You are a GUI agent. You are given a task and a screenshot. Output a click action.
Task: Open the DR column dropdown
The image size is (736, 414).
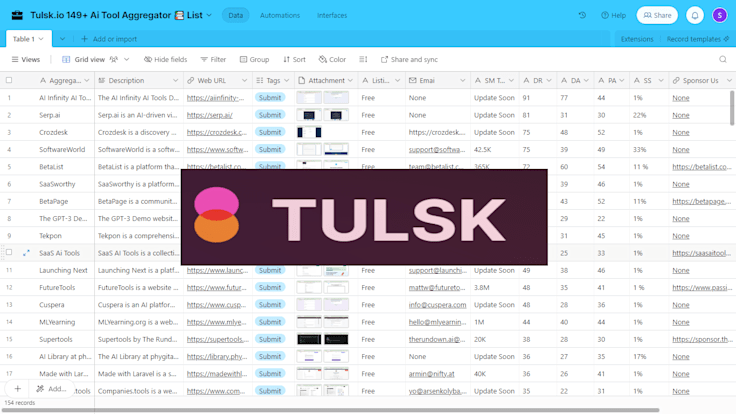point(549,81)
